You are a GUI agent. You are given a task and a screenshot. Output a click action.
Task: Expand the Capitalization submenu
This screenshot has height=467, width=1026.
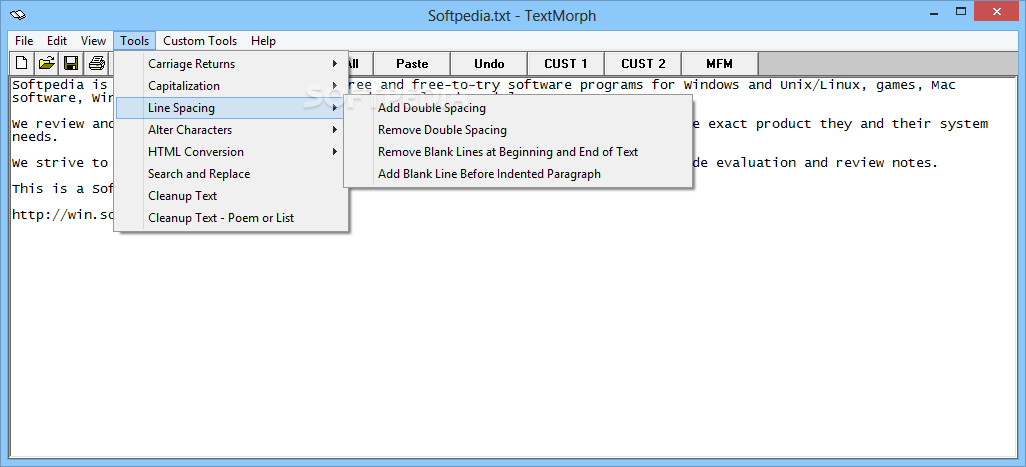(x=230, y=86)
